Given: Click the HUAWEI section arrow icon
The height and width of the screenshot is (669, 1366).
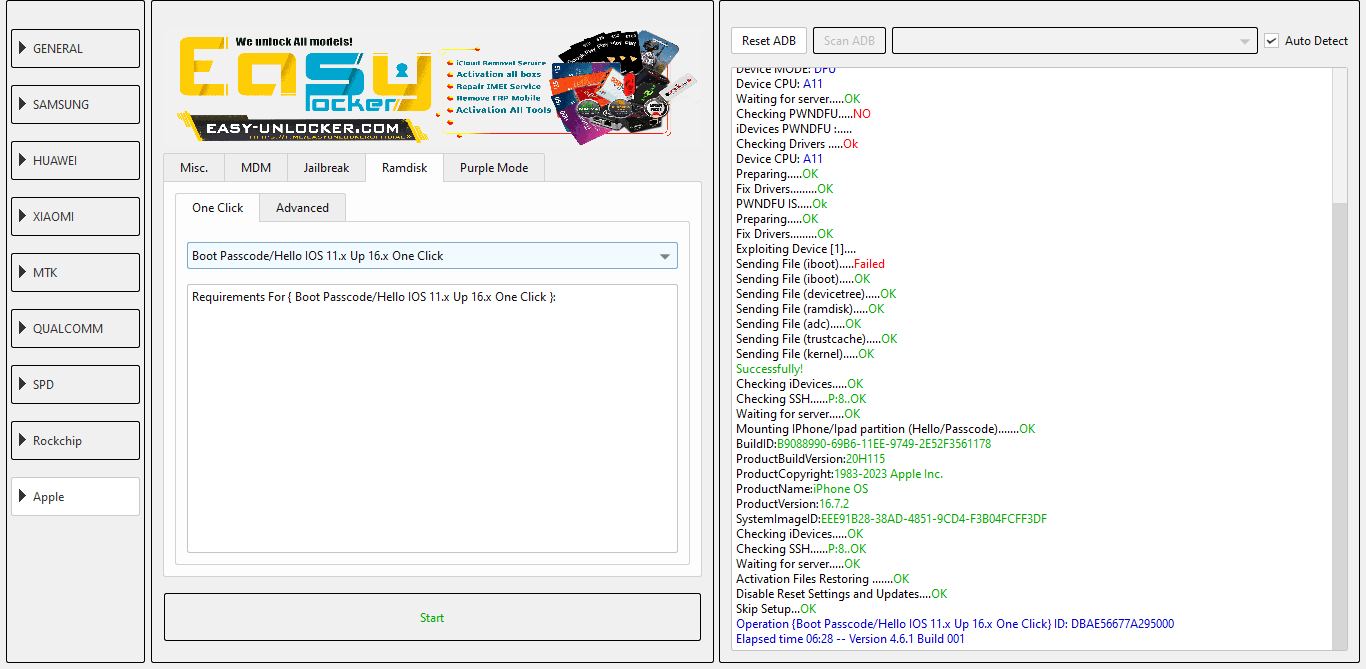Looking at the screenshot, I should click(x=23, y=160).
